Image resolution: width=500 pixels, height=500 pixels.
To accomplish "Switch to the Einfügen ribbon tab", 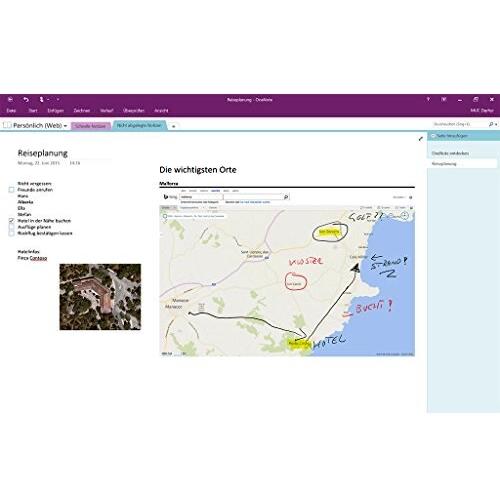I will [56, 110].
